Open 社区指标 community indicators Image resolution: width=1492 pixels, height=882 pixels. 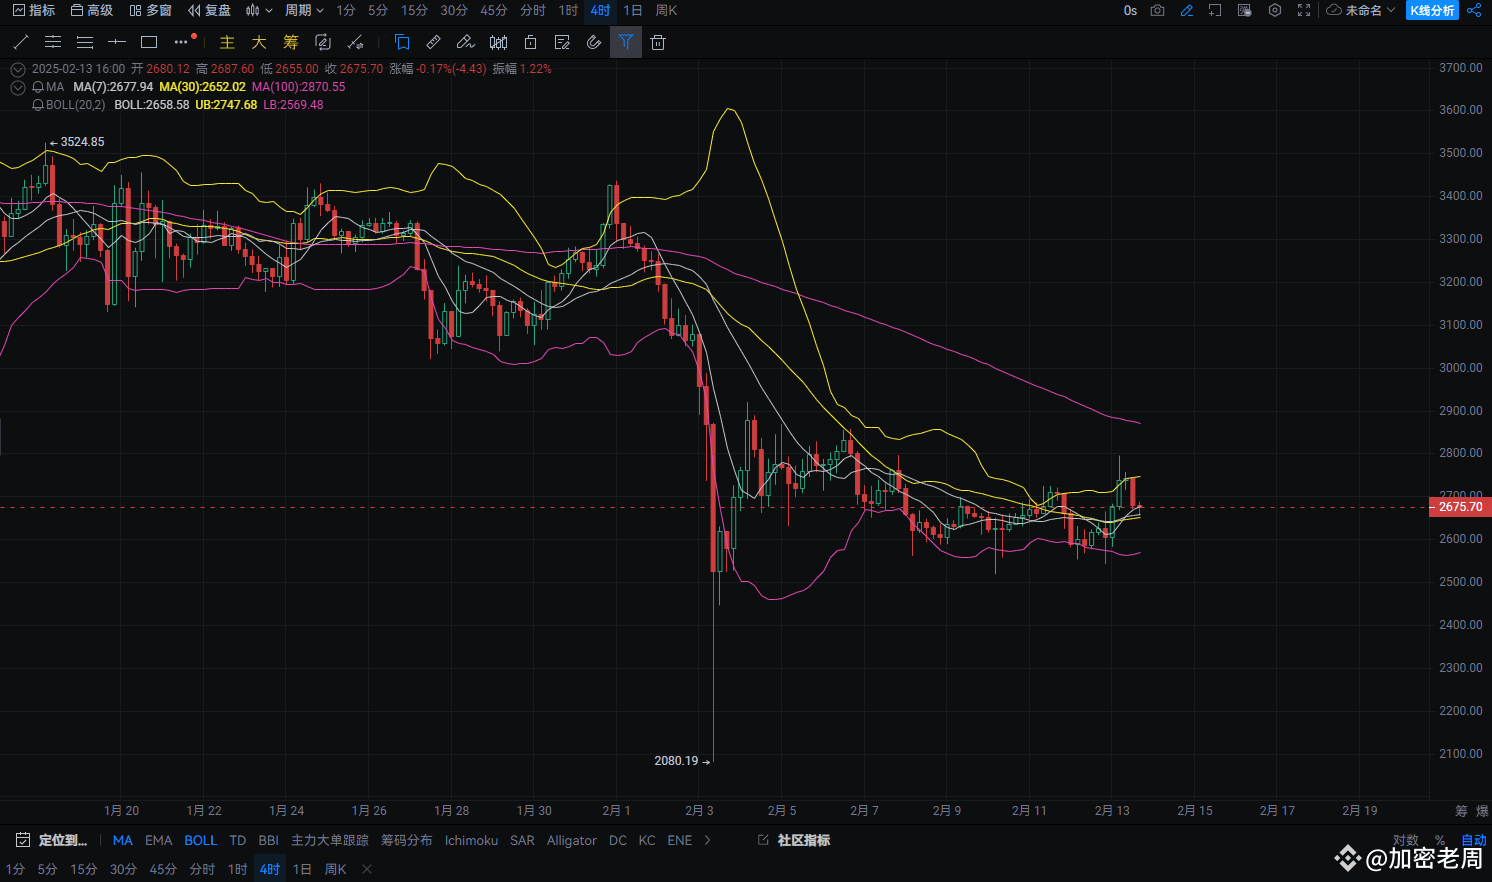point(795,840)
